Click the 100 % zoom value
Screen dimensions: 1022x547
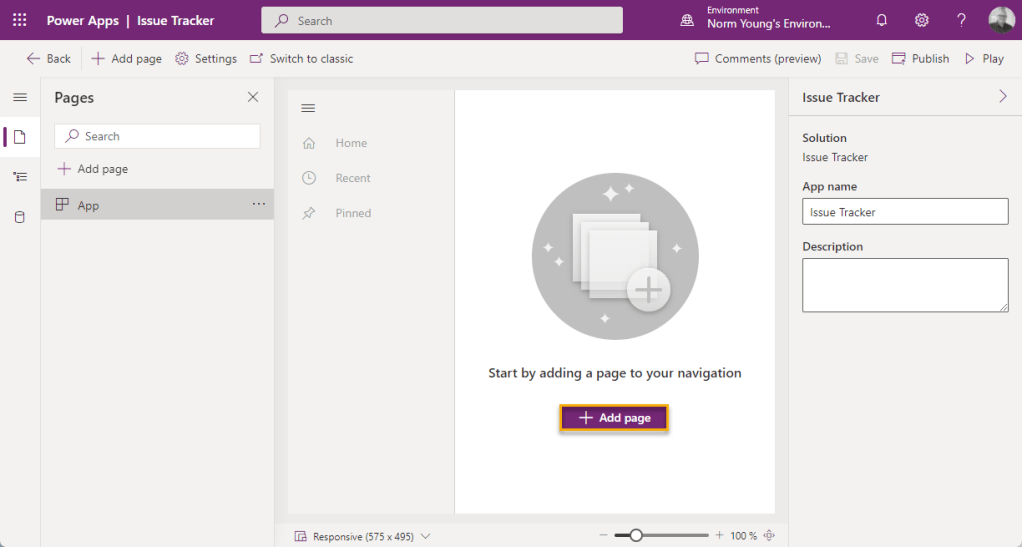point(744,536)
